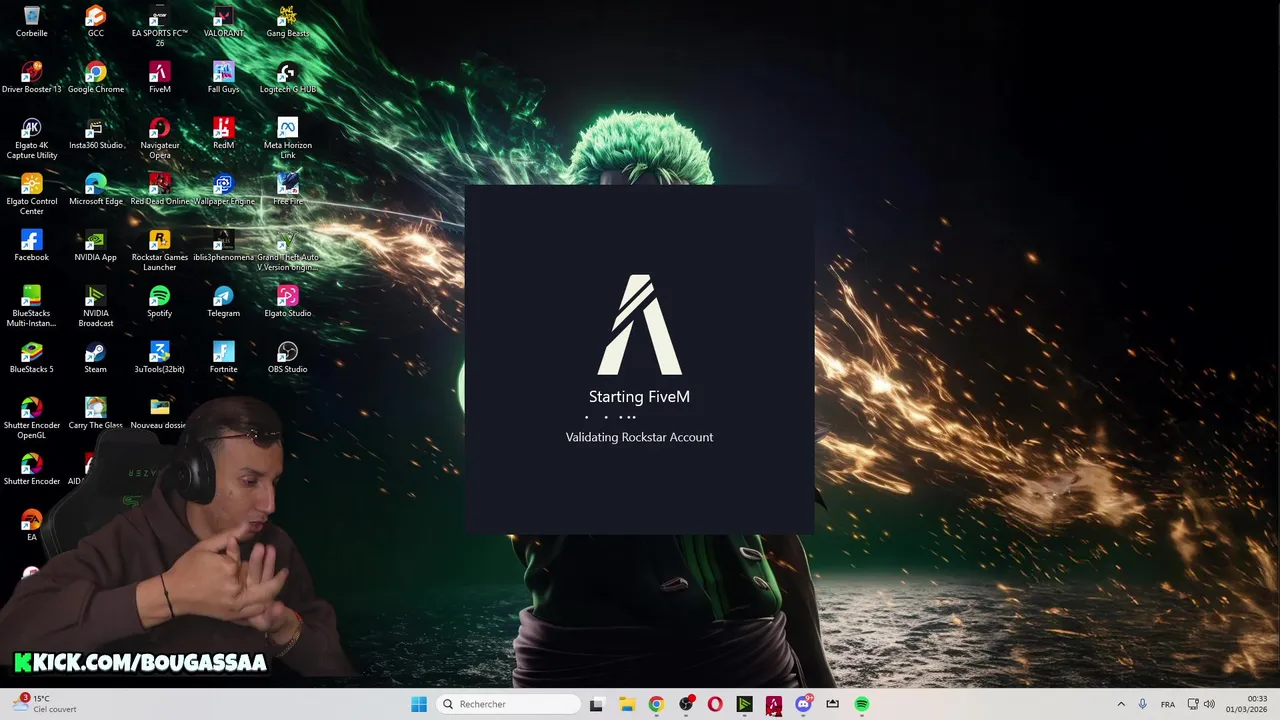Switch to Discord in the taskbar
The image size is (1280, 720).
[803, 704]
